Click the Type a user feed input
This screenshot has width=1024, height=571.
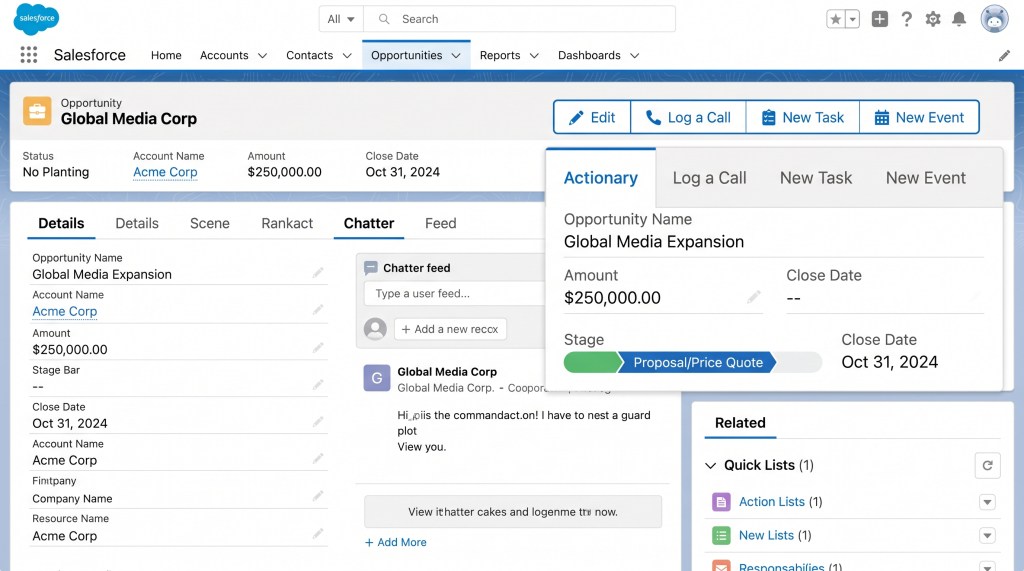pos(455,293)
